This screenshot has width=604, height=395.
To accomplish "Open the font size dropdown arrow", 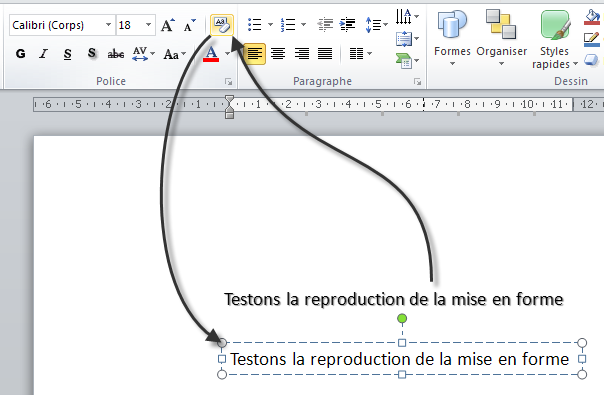I will pyautogui.click(x=149, y=25).
